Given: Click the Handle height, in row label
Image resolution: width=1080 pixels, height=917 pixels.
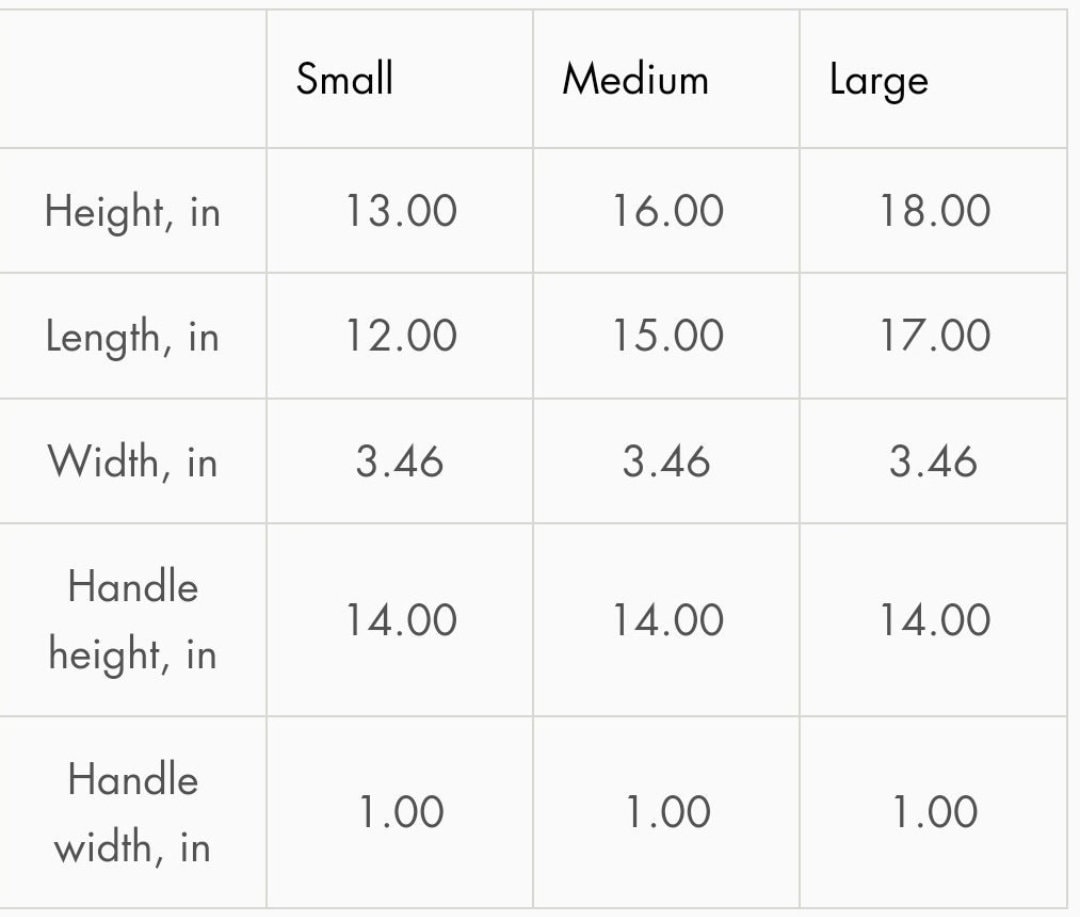Looking at the screenshot, I should 132,620.
